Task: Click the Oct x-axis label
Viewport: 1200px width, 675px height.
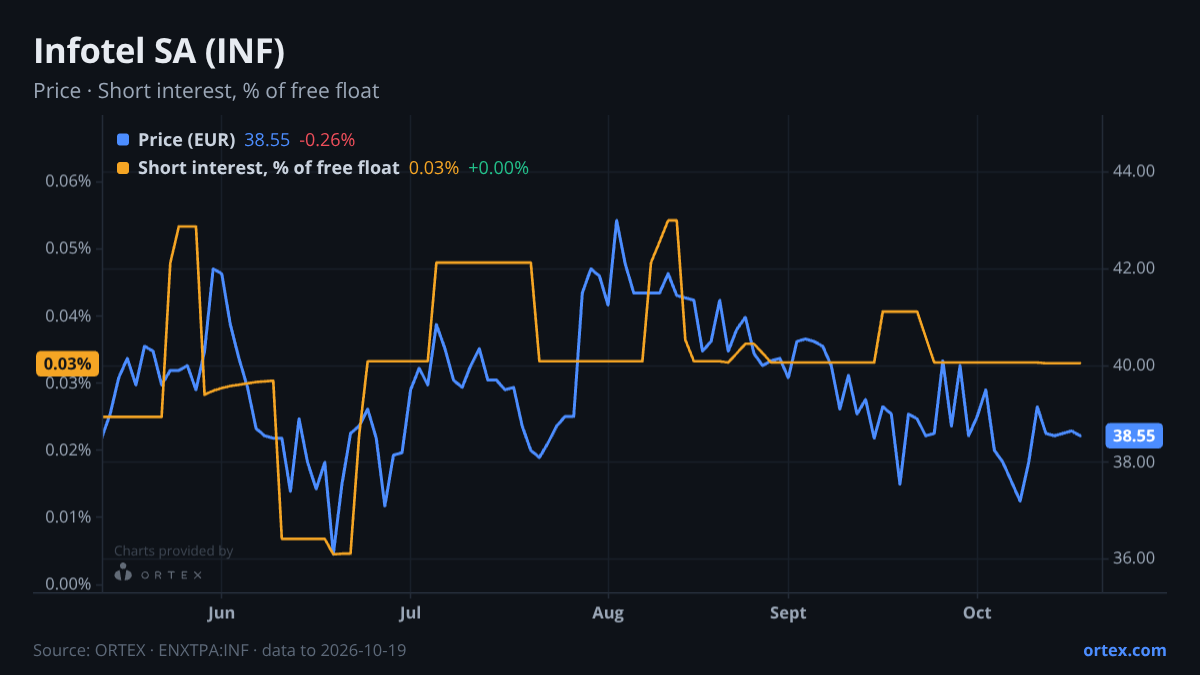Action: point(977,612)
